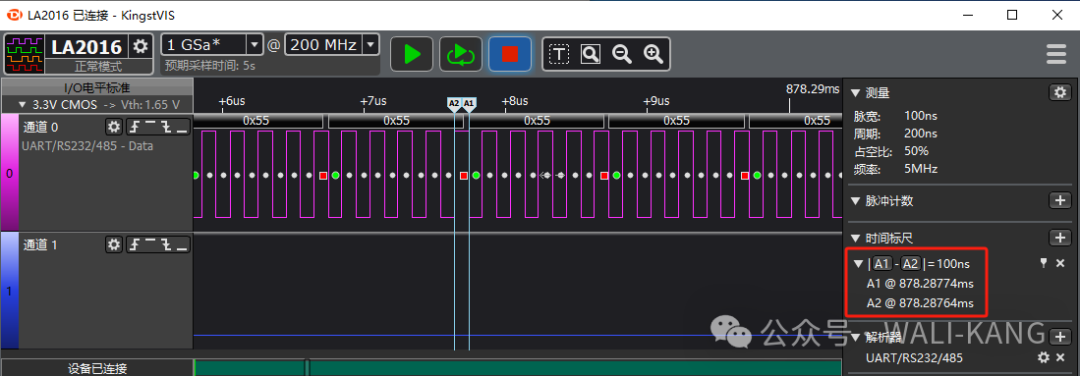Zoom in the waveform view
This screenshot has height=376, width=1080.
click(x=653, y=54)
